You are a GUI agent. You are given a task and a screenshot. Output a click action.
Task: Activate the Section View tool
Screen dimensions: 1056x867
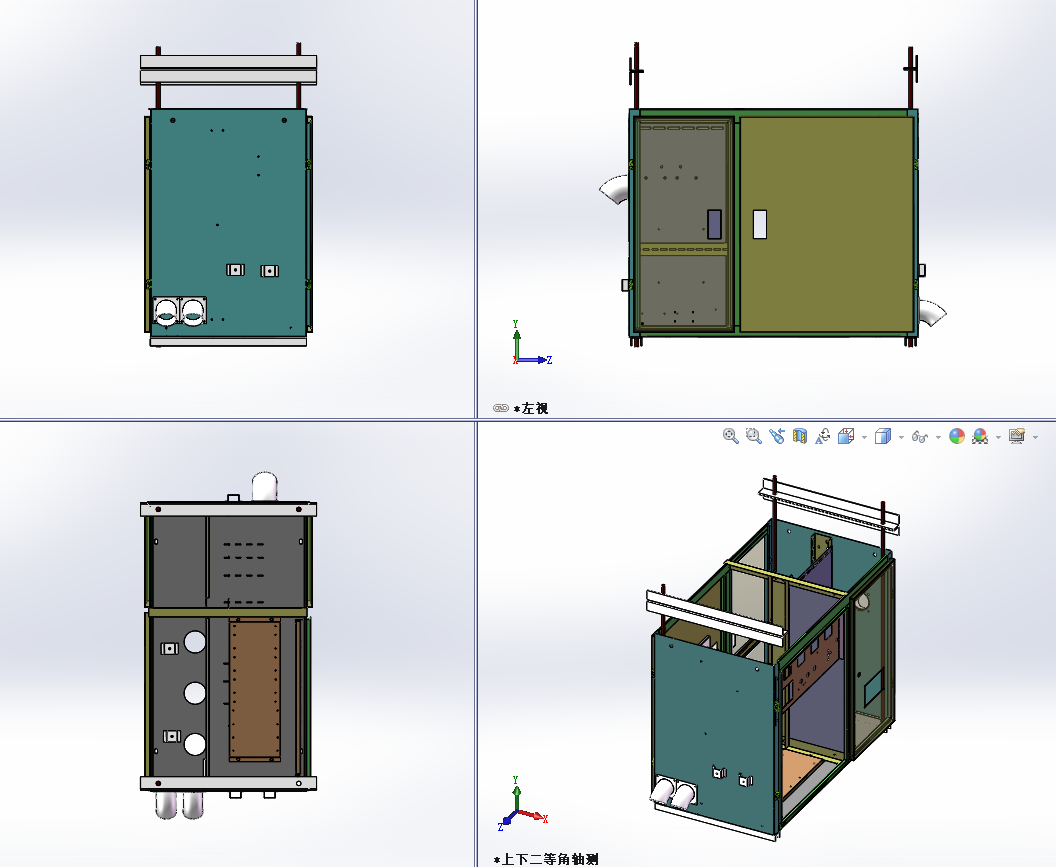click(x=799, y=436)
